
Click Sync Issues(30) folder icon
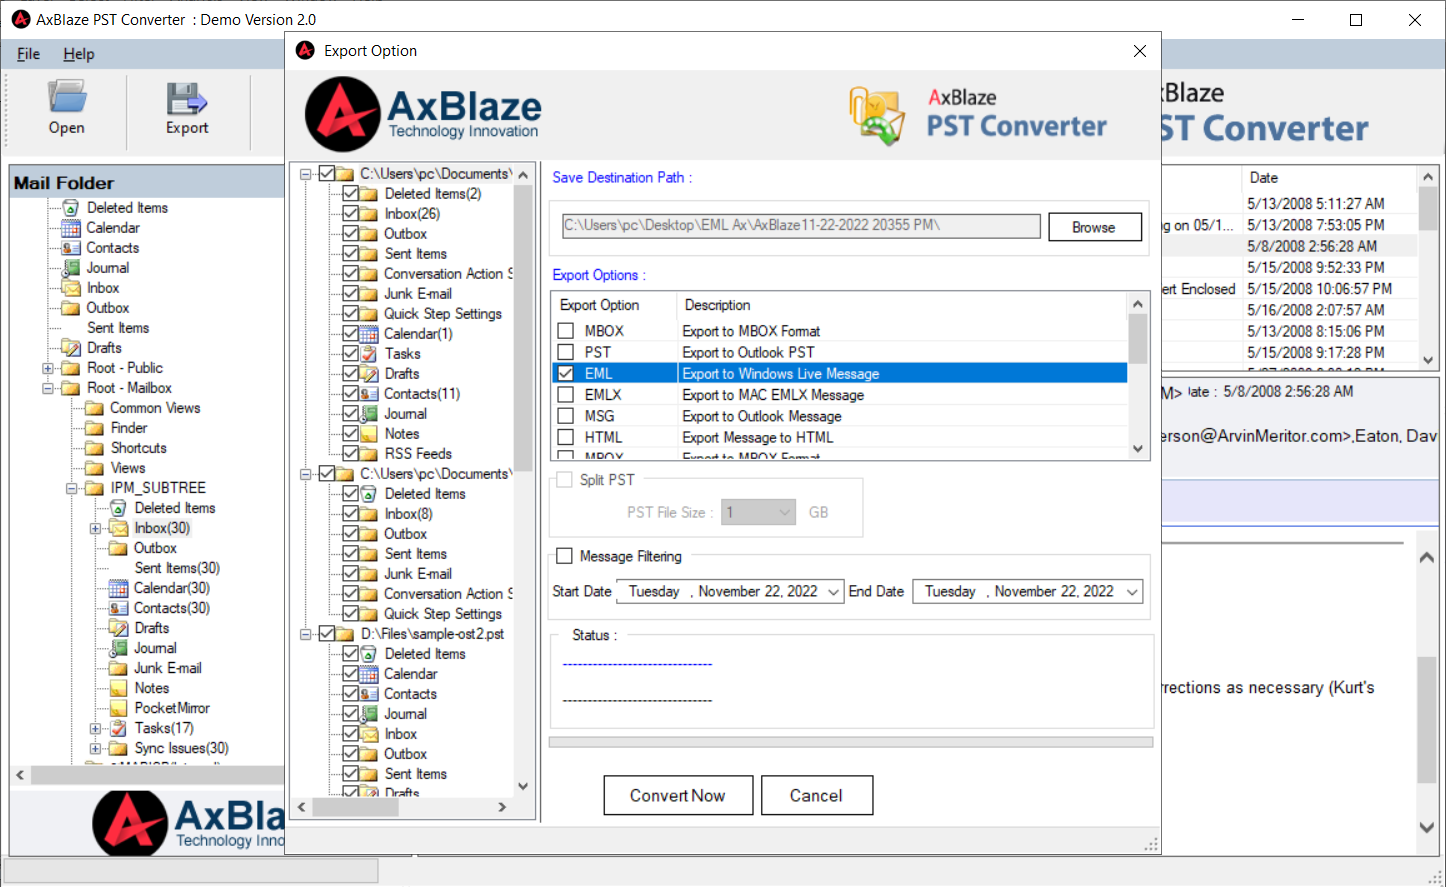coord(118,748)
